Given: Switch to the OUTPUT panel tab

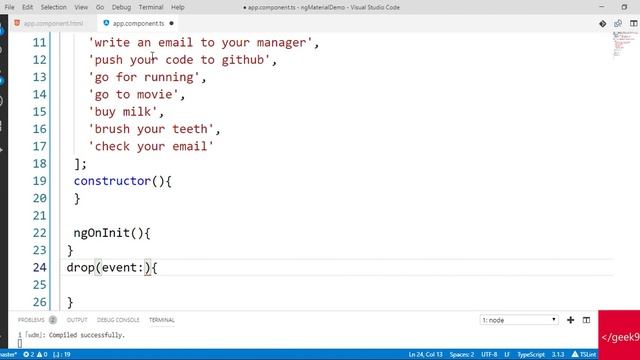Looking at the screenshot, I should point(77,320).
